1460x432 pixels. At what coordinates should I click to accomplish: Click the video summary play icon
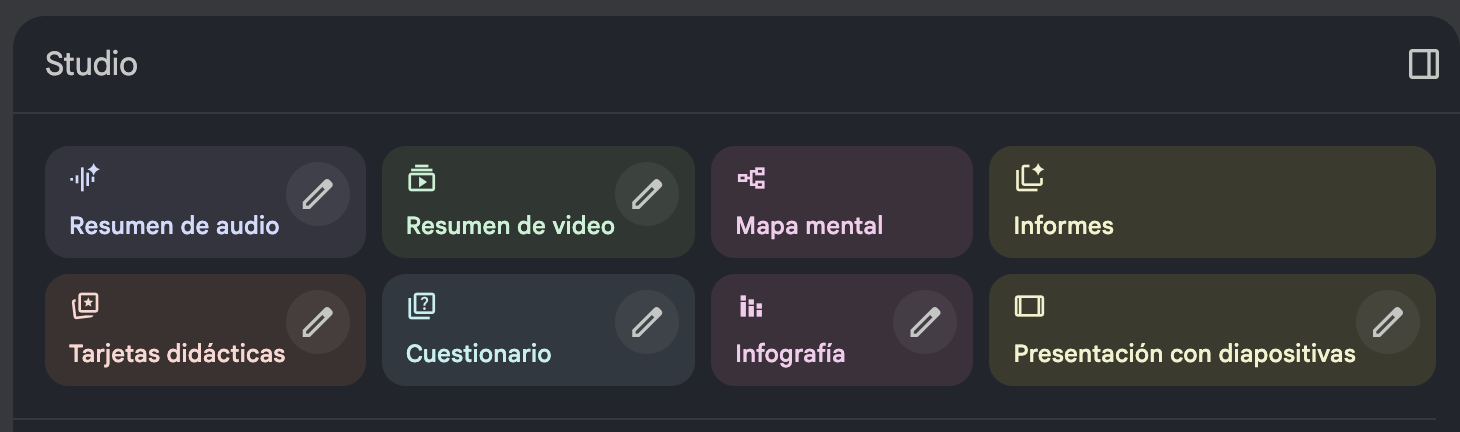421,178
